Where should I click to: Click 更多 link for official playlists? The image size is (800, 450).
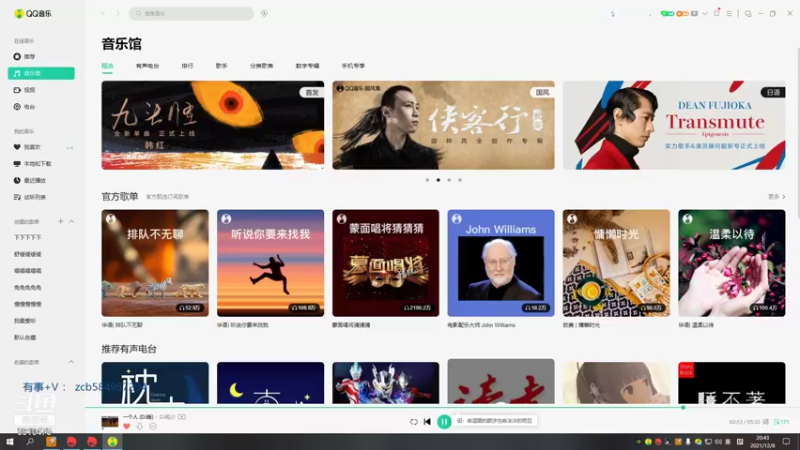(777, 196)
